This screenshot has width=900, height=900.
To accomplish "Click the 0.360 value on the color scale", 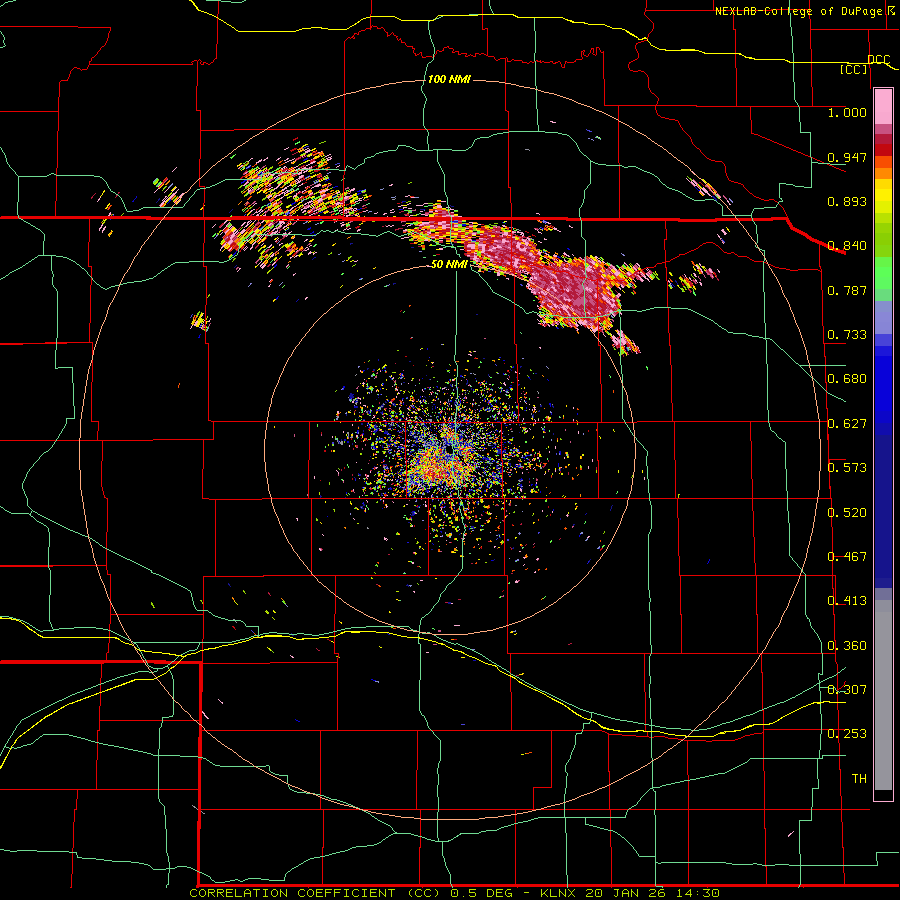I will tap(847, 646).
